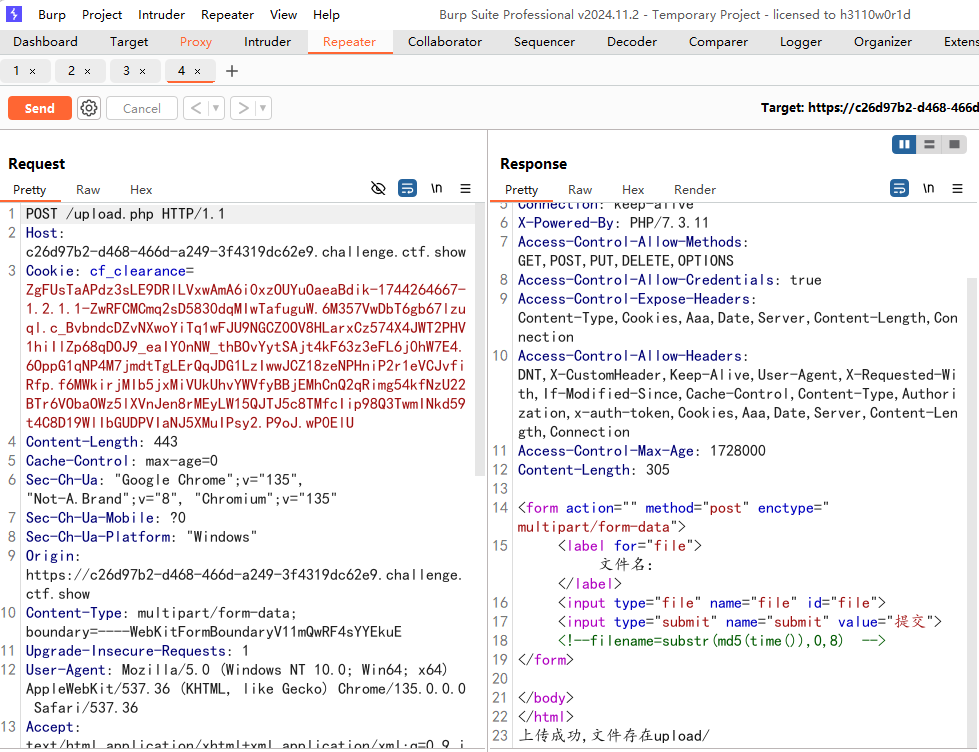Close Repeater tab 2

click(87, 71)
